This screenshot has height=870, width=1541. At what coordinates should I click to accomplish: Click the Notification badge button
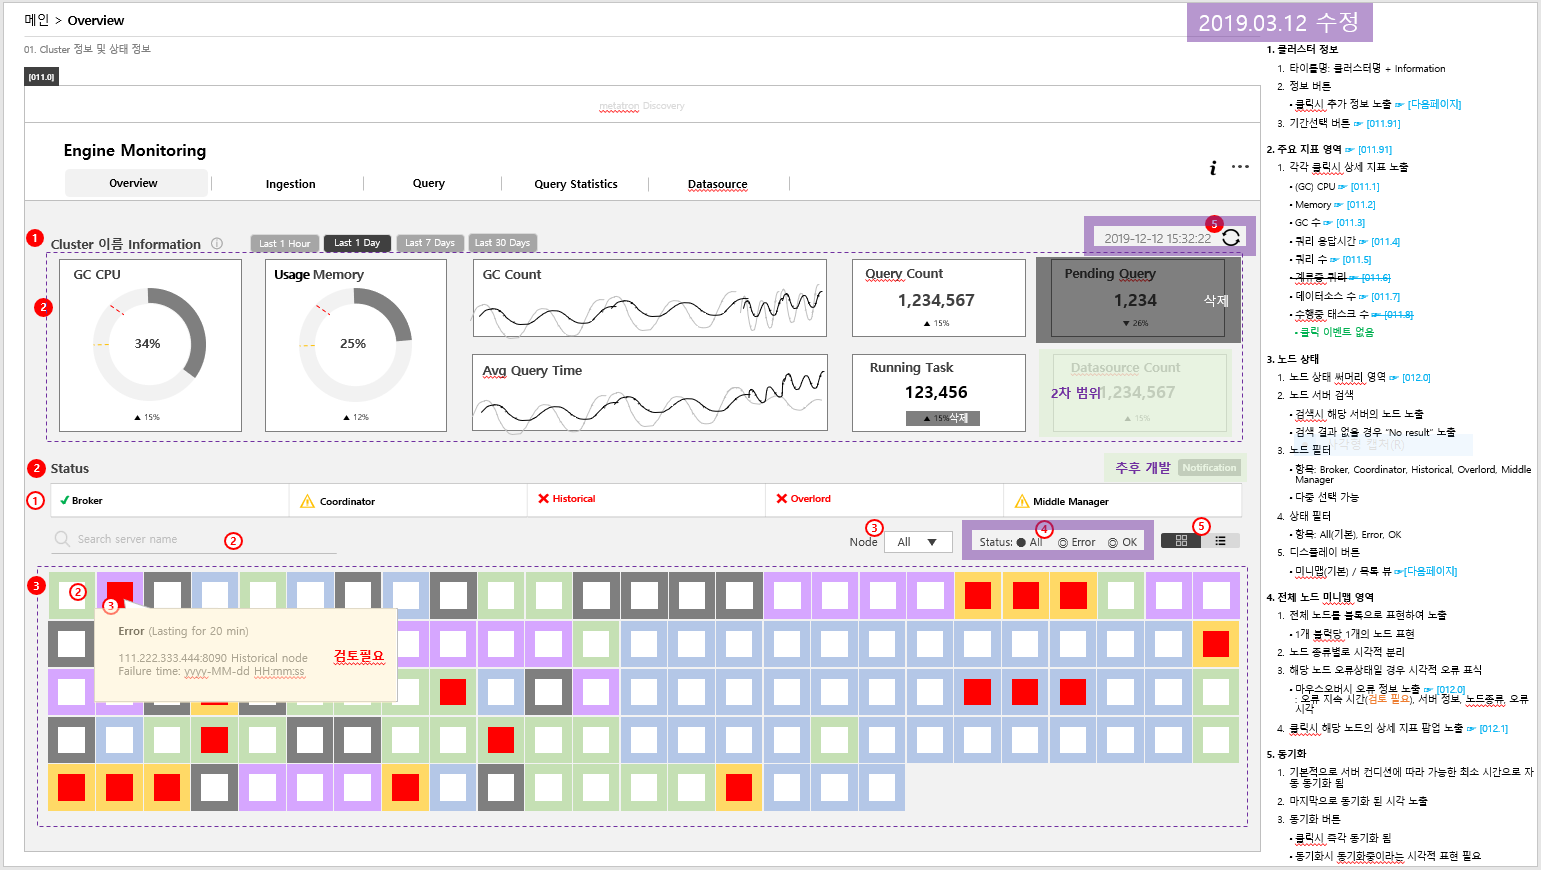pyautogui.click(x=1208, y=467)
